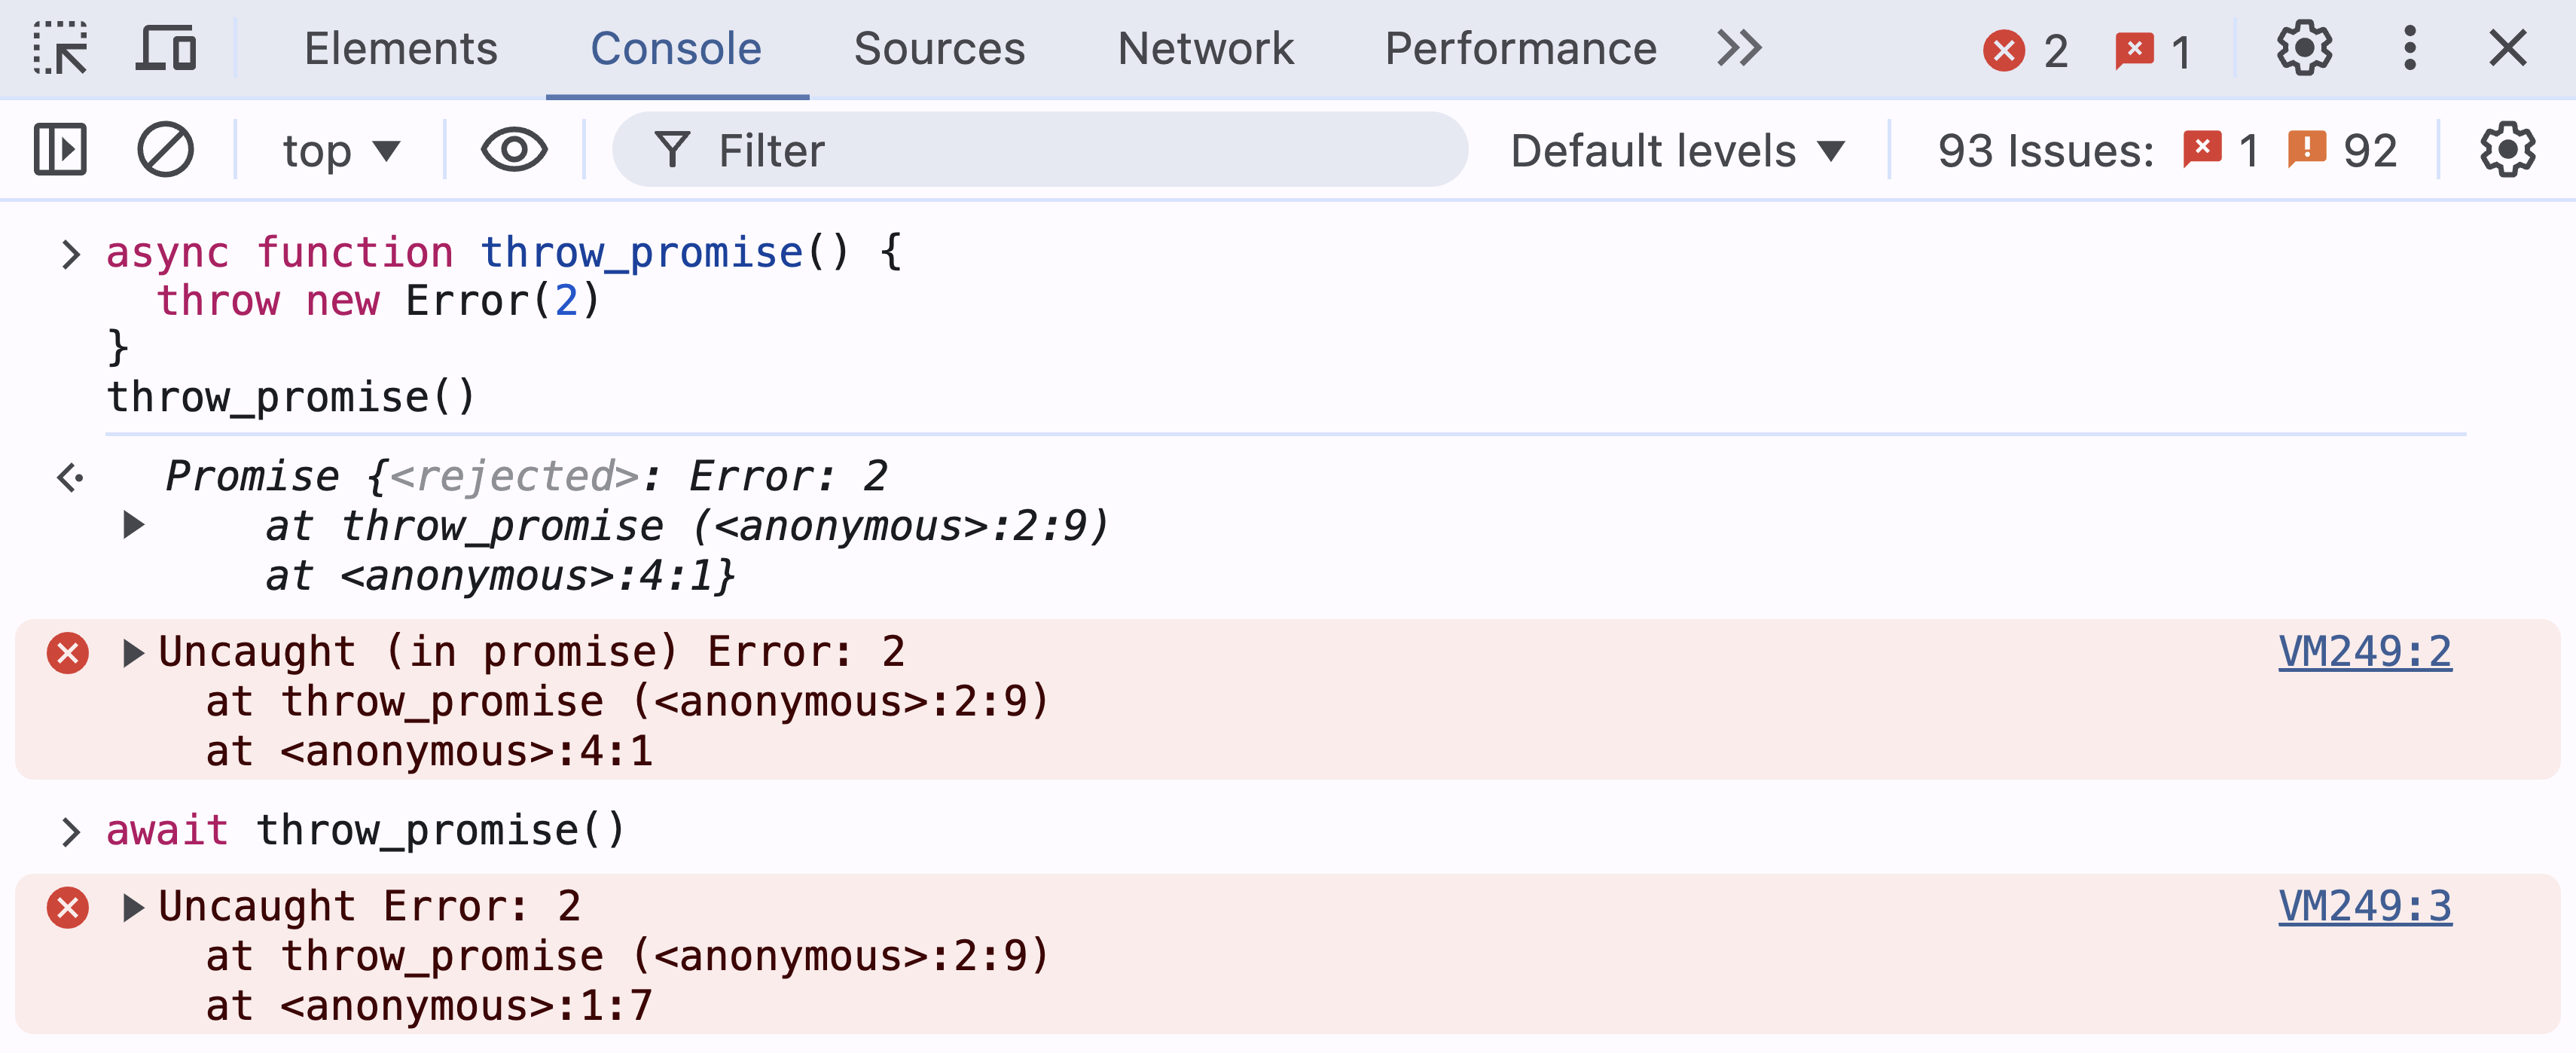The width and height of the screenshot is (2576, 1053).
Task: Open console settings gear icon
Action: click(x=2507, y=150)
